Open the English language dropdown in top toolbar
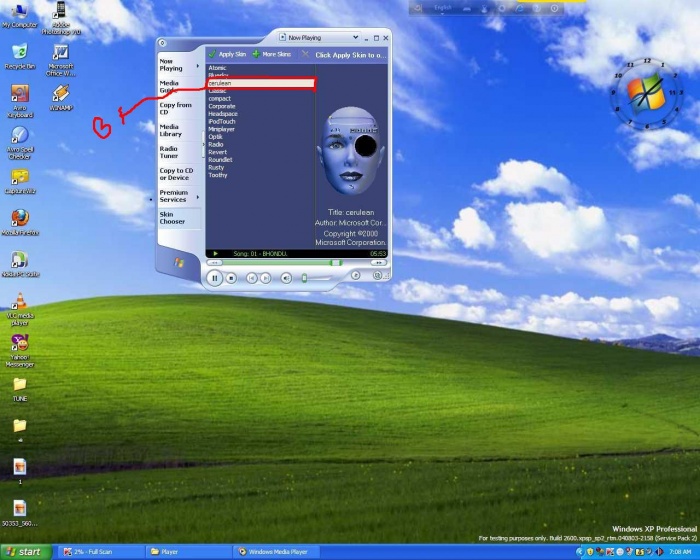700x560 pixels. 442,8
